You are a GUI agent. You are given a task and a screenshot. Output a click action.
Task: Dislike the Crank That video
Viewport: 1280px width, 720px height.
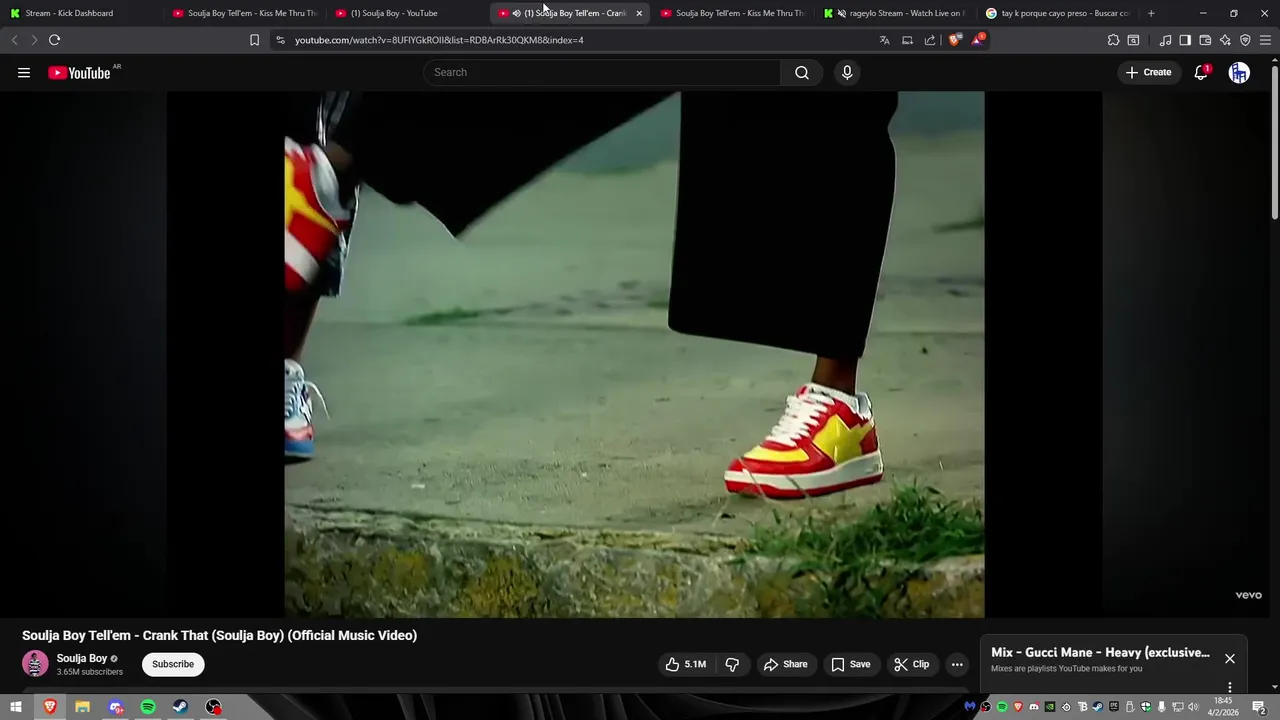coord(732,664)
